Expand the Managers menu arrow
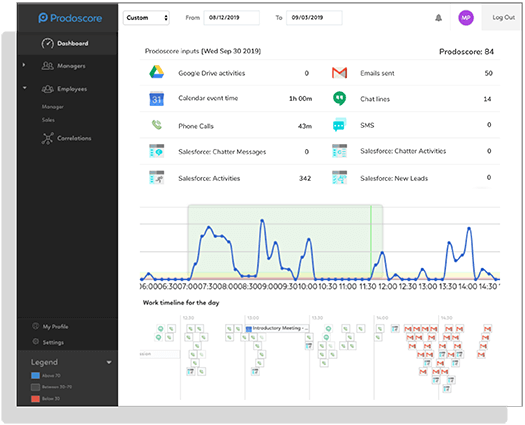Image resolution: width=525 pixels, height=425 pixels. click(24, 65)
